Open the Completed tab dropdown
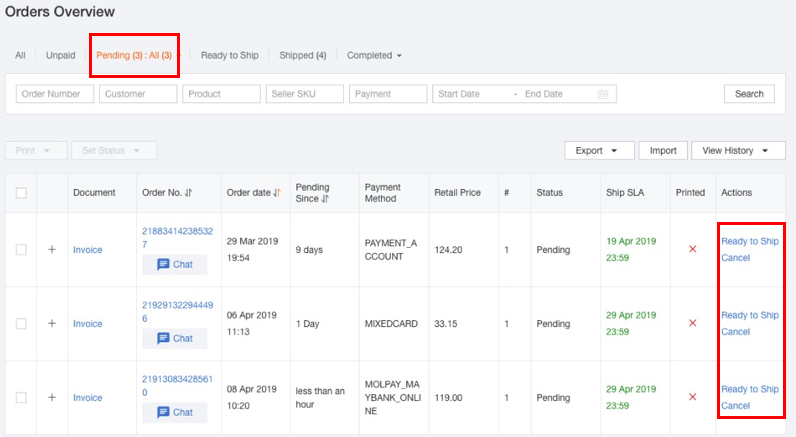Screen dimensions: 796x437 click(x=374, y=55)
